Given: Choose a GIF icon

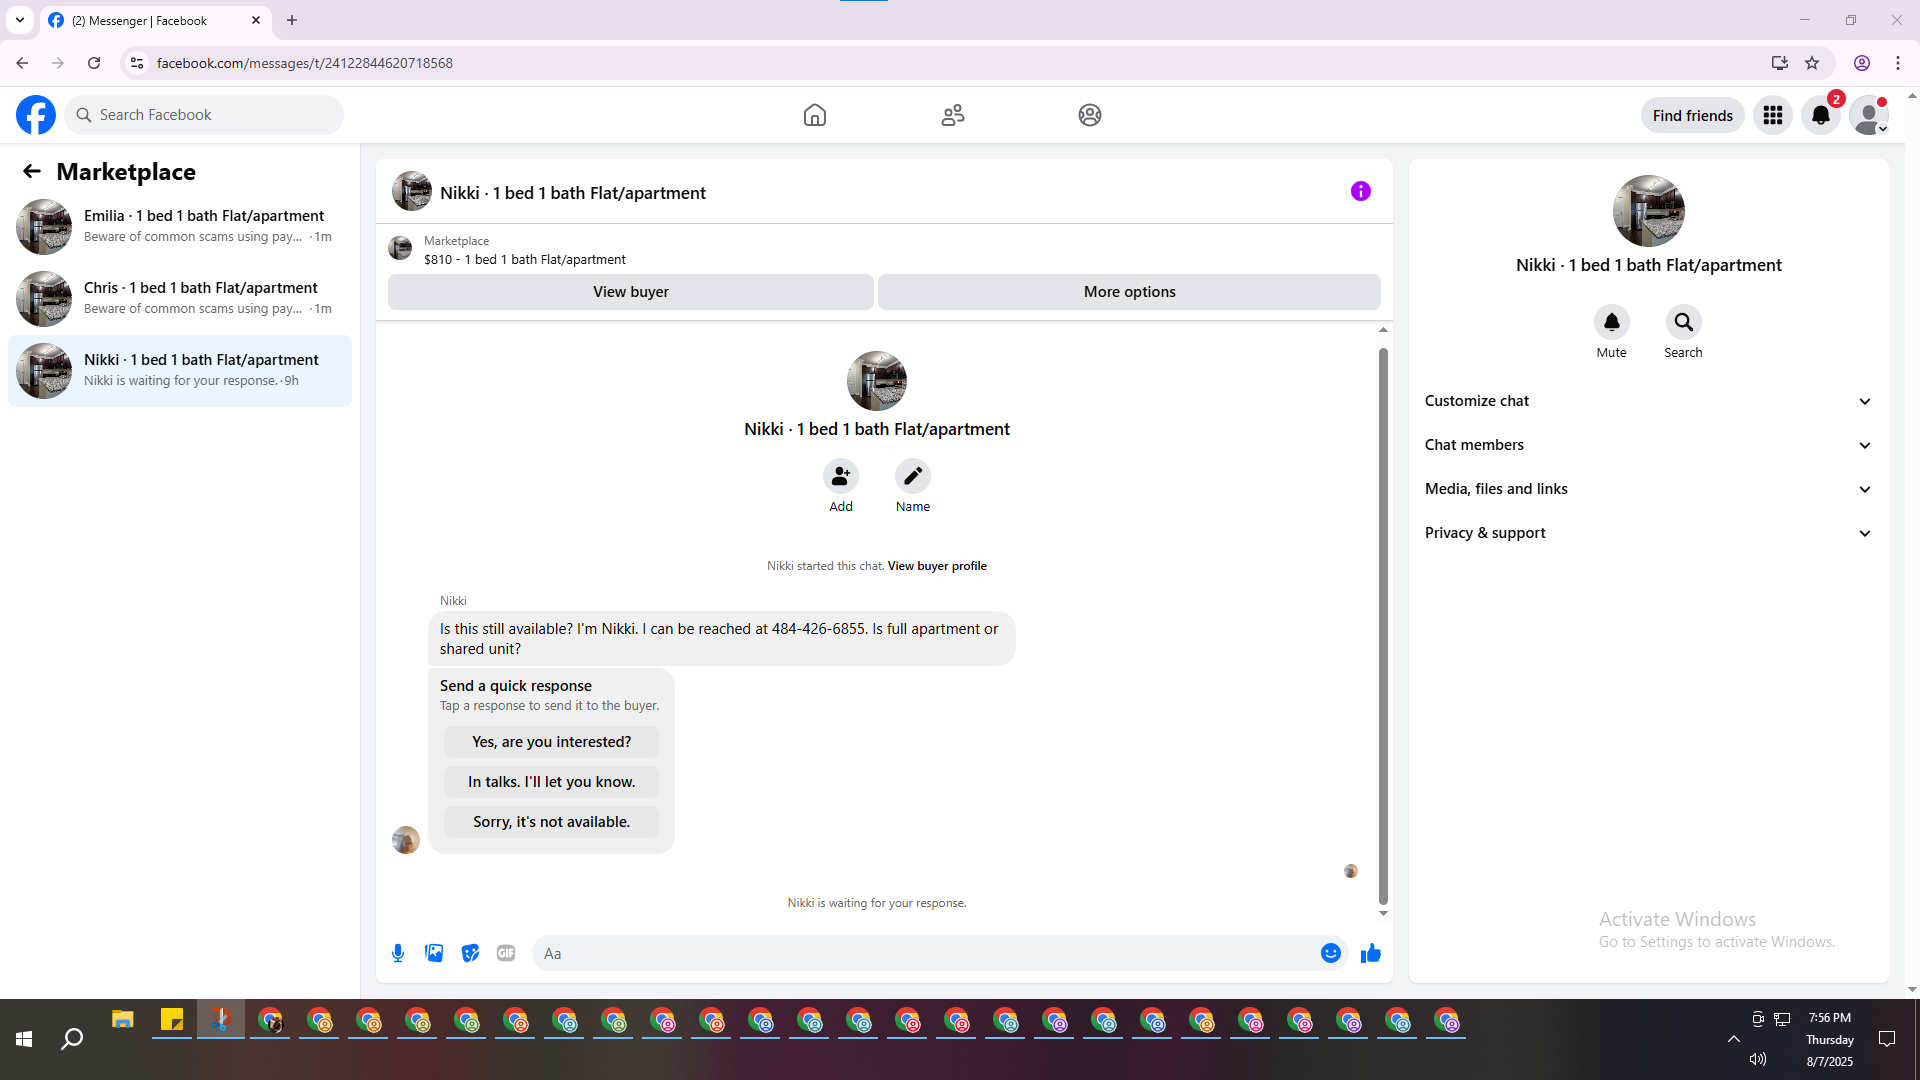Looking at the screenshot, I should click(506, 953).
